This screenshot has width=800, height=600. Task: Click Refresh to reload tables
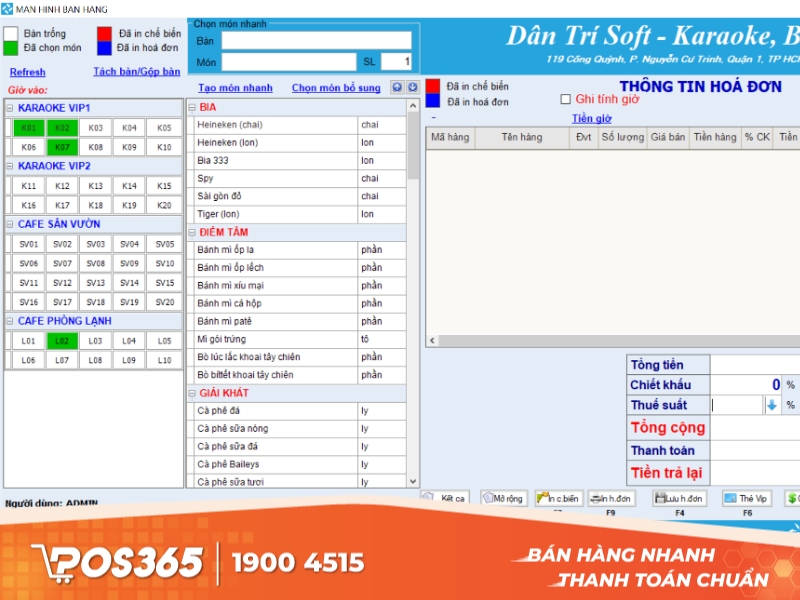tap(27, 71)
